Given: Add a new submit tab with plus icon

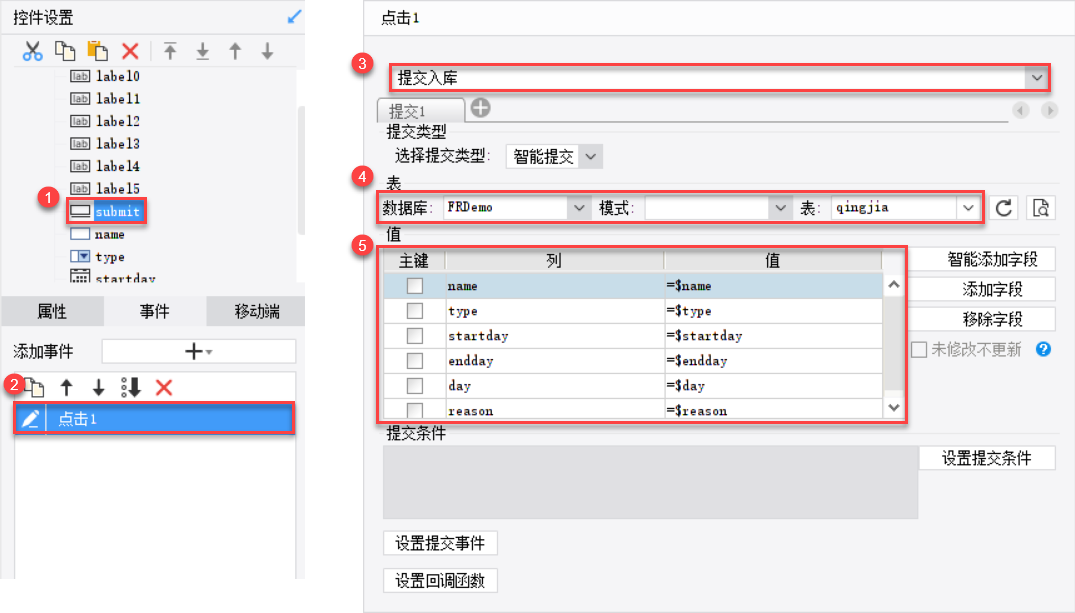Looking at the screenshot, I should tap(481, 108).
